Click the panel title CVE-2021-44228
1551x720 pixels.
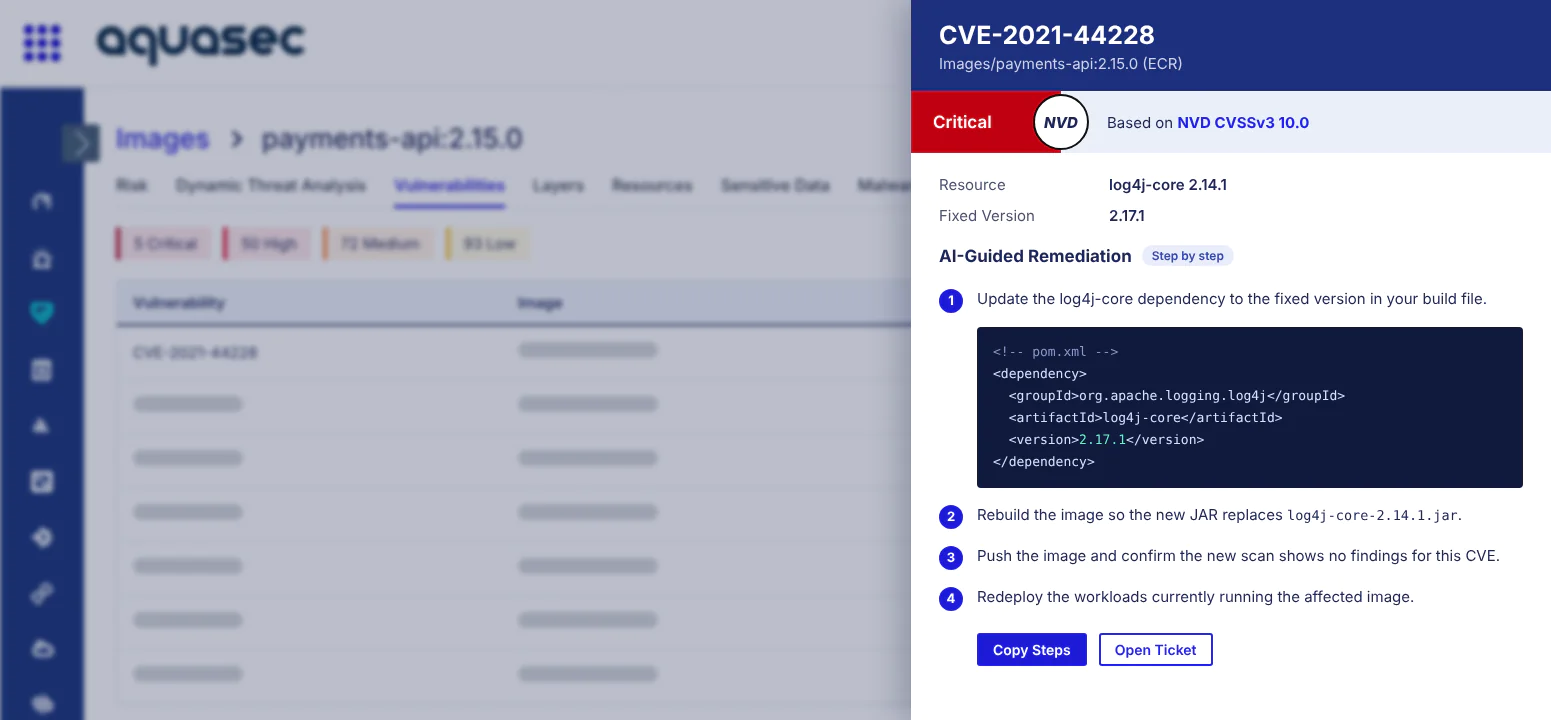[1047, 35]
